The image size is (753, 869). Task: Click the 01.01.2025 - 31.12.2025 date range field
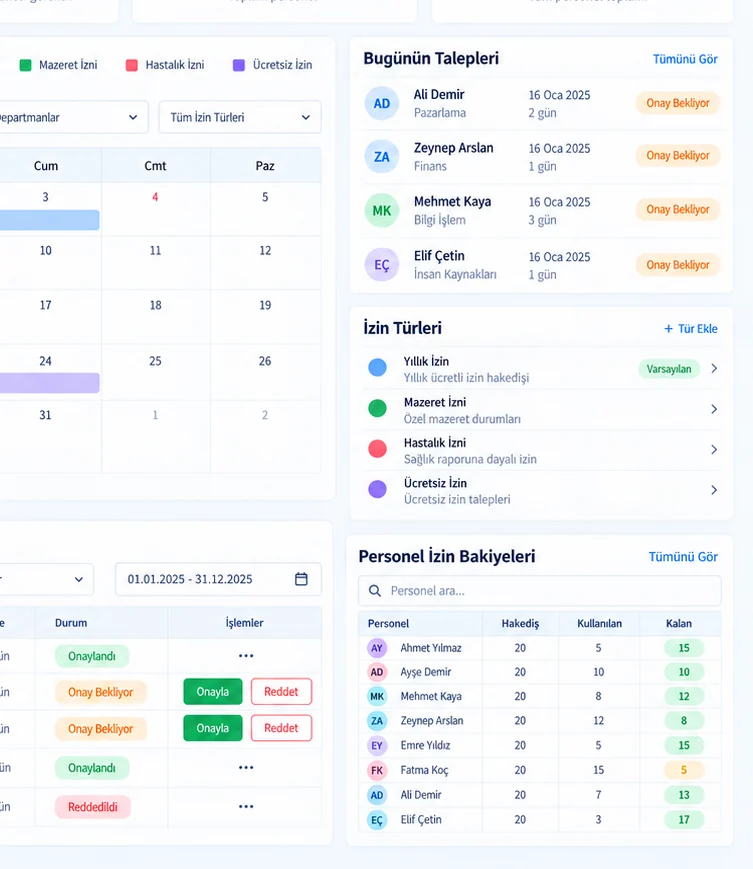point(218,579)
